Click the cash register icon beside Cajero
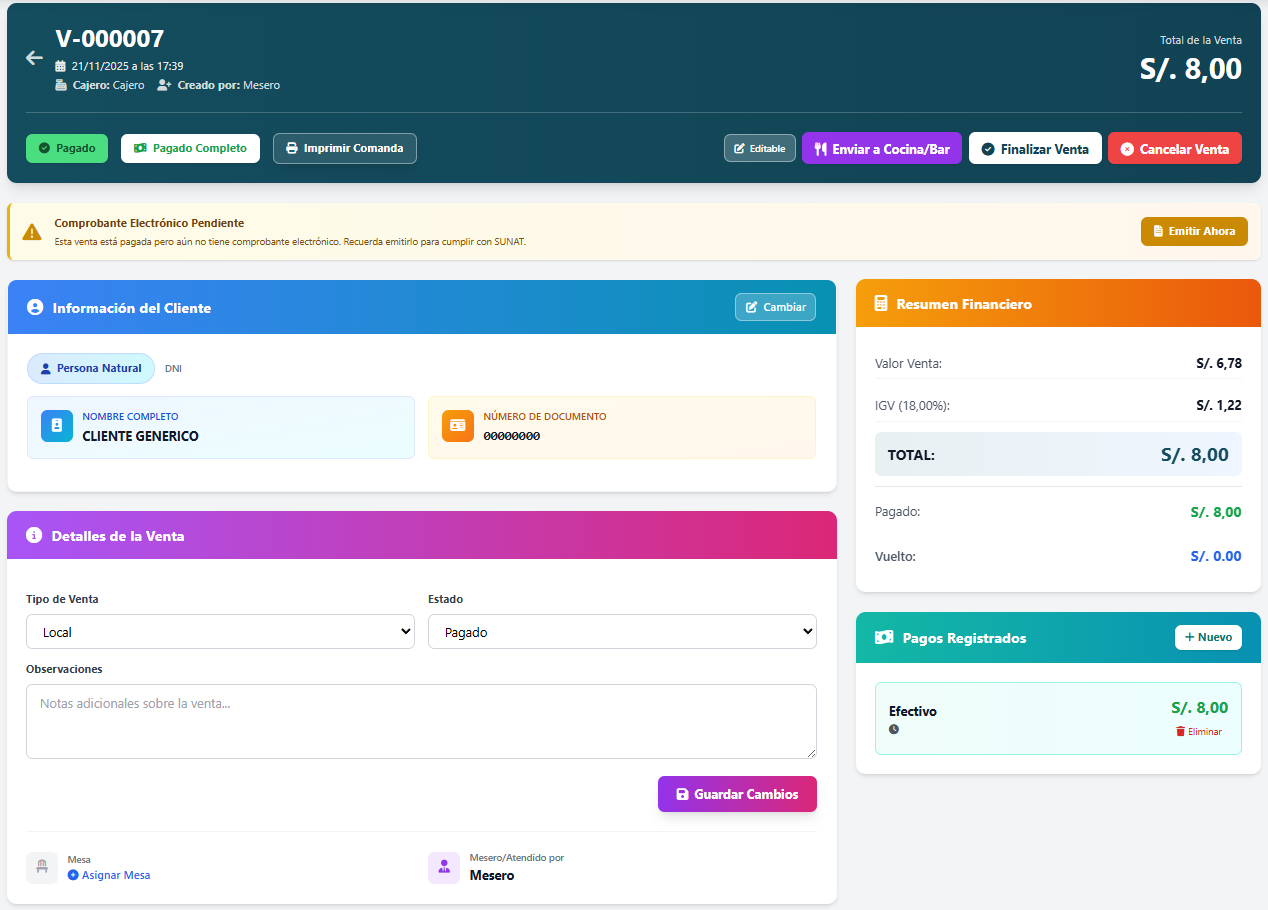Screen dimensions: 1268x910 [61, 85]
